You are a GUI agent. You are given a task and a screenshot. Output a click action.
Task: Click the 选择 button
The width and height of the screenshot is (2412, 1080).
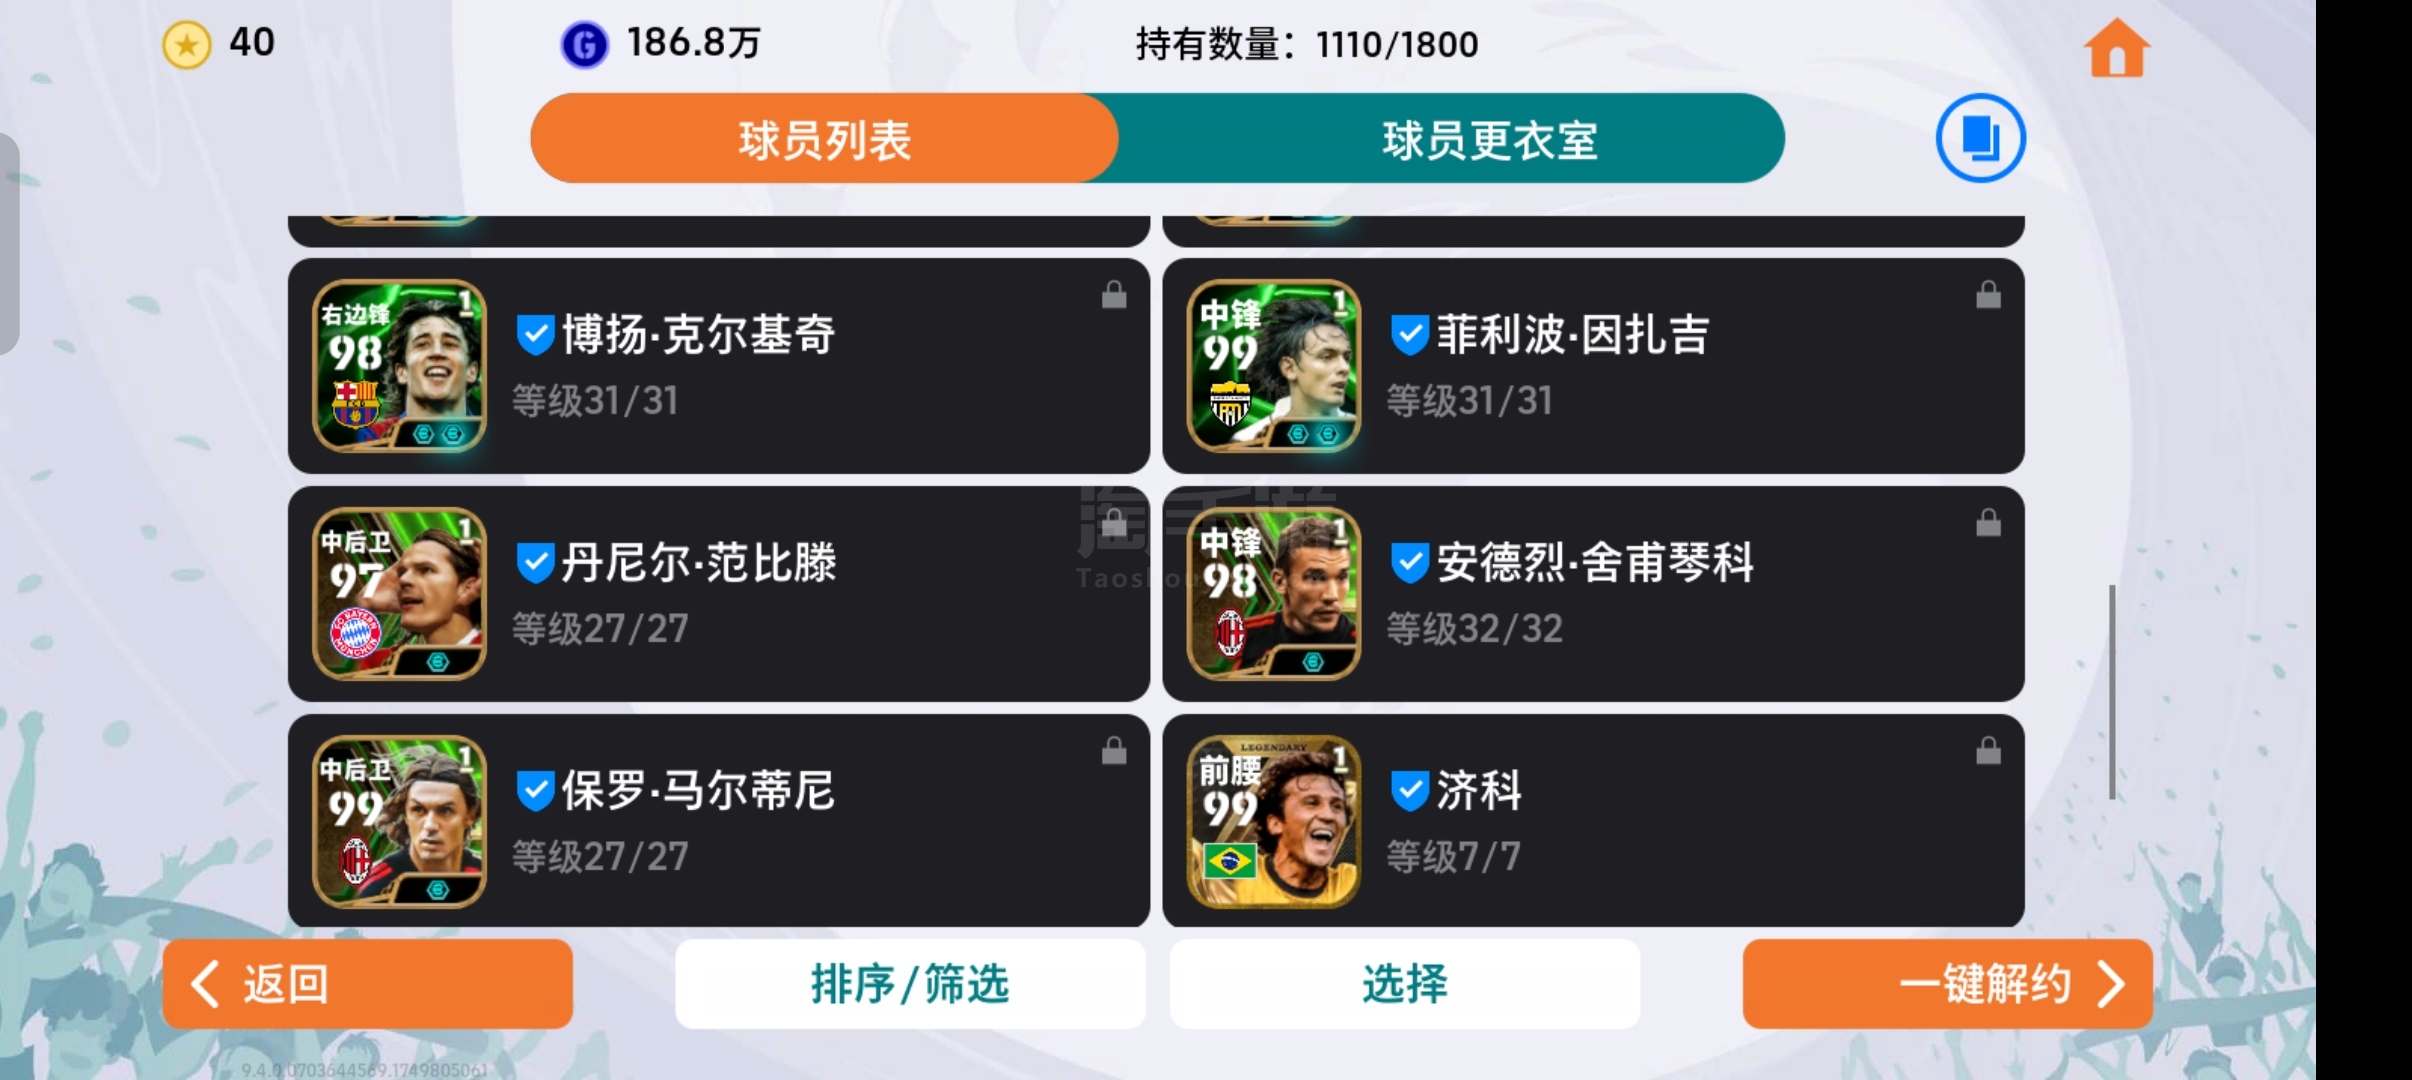pyautogui.click(x=1404, y=984)
